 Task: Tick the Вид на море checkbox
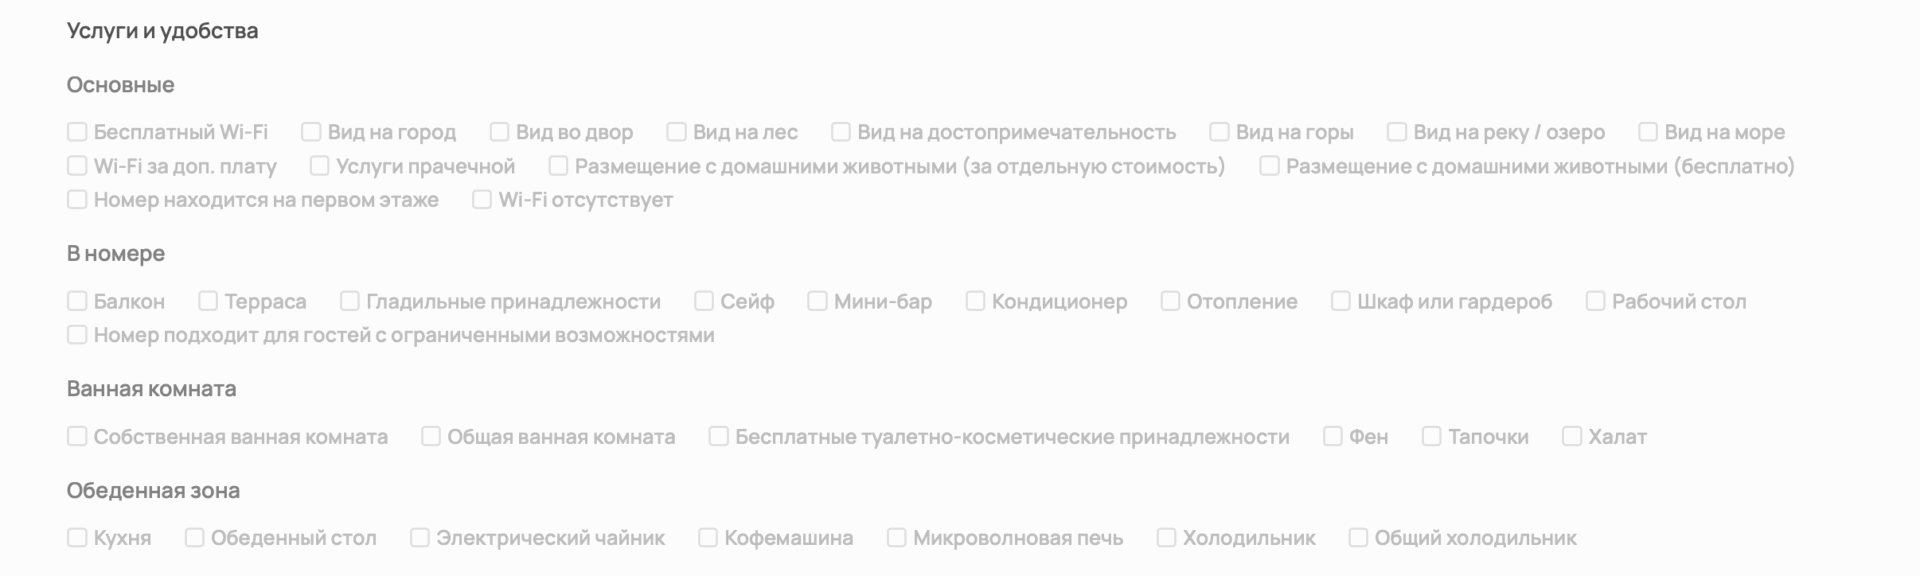[1648, 132]
